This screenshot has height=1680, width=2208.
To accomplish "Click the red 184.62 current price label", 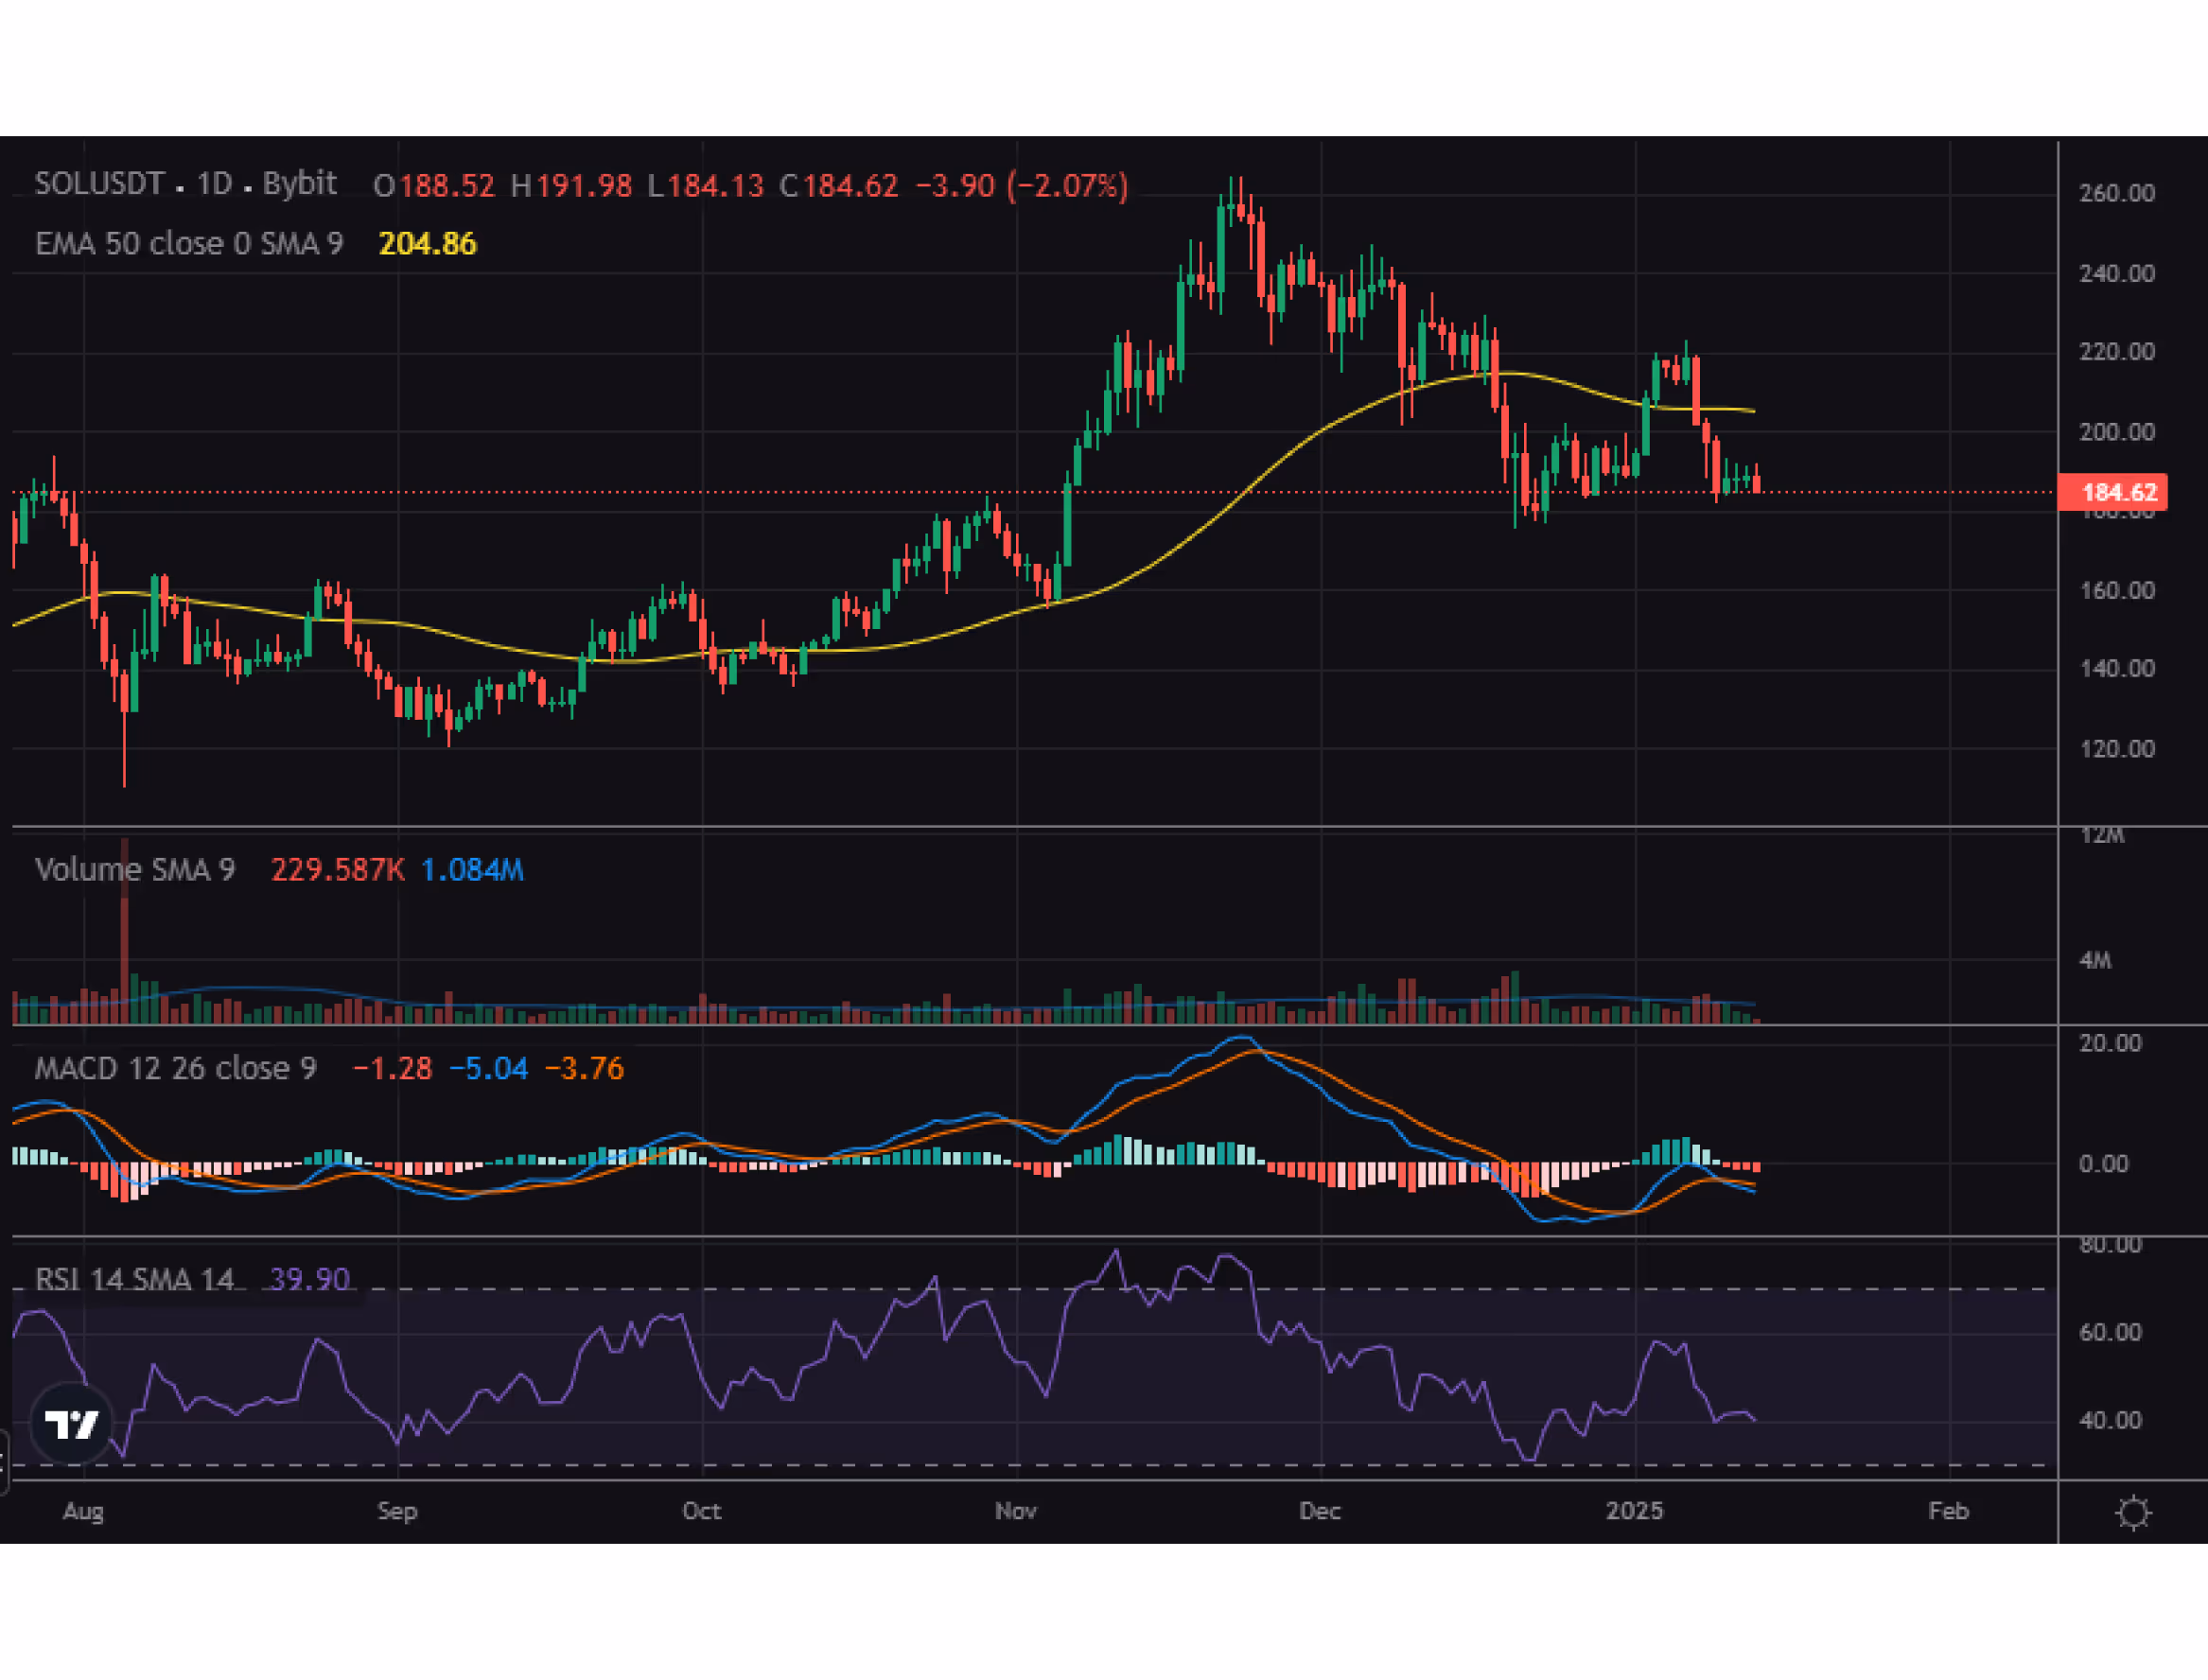I will pos(2112,492).
